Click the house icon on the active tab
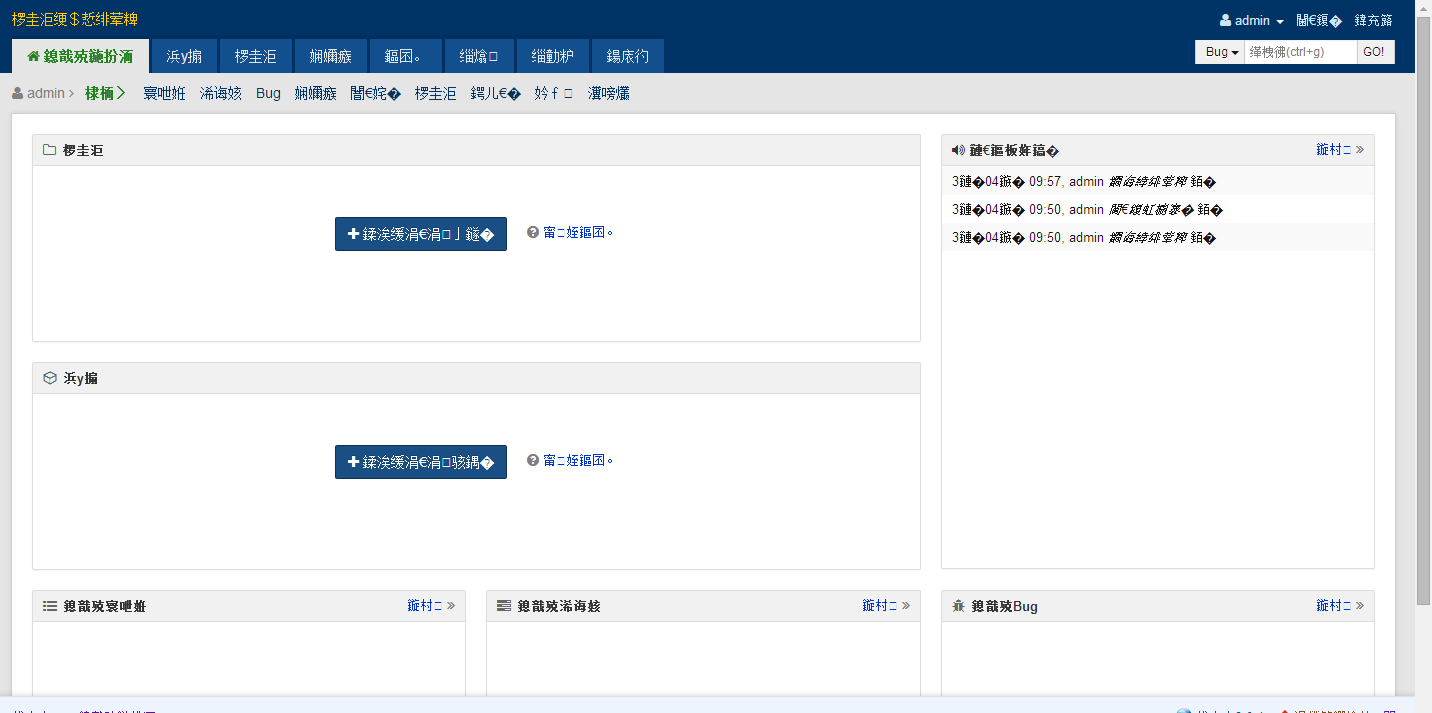The image size is (1432, 713). click(x=33, y=57)
